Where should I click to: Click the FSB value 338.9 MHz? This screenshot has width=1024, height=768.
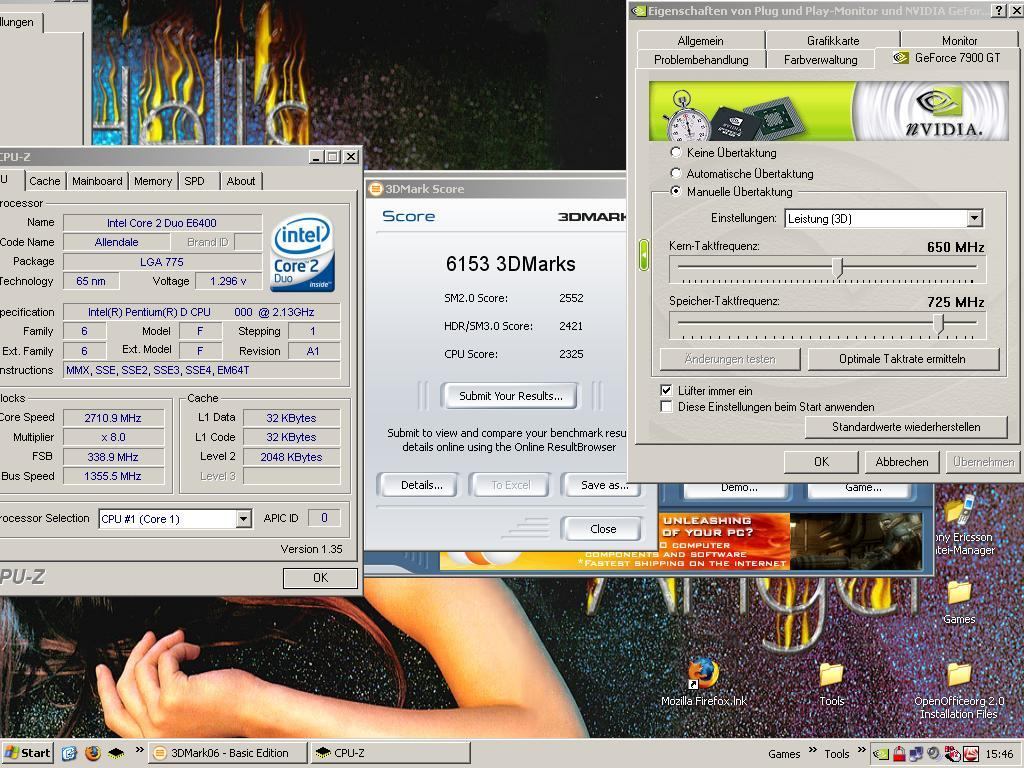[x=113, y=457]
